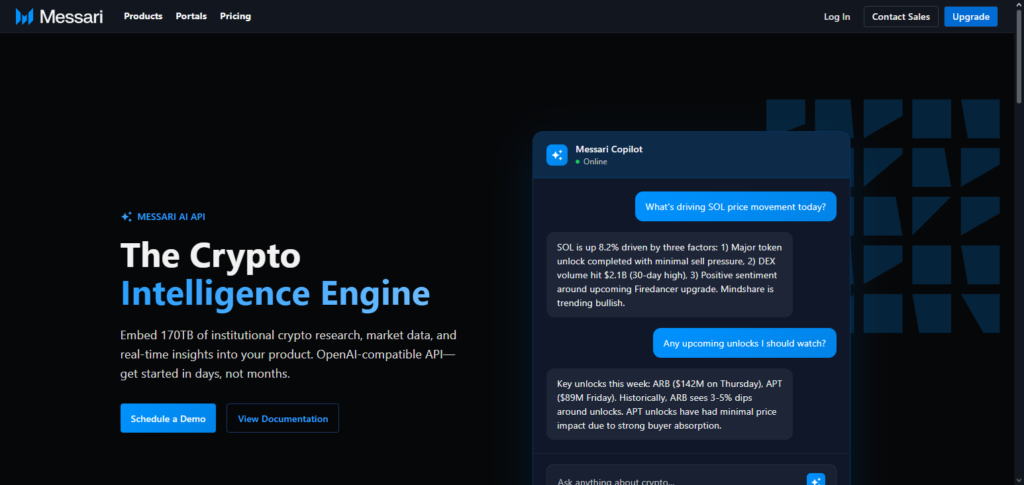
Task: Click the Messari logo icon
Action: click(24, 16)
